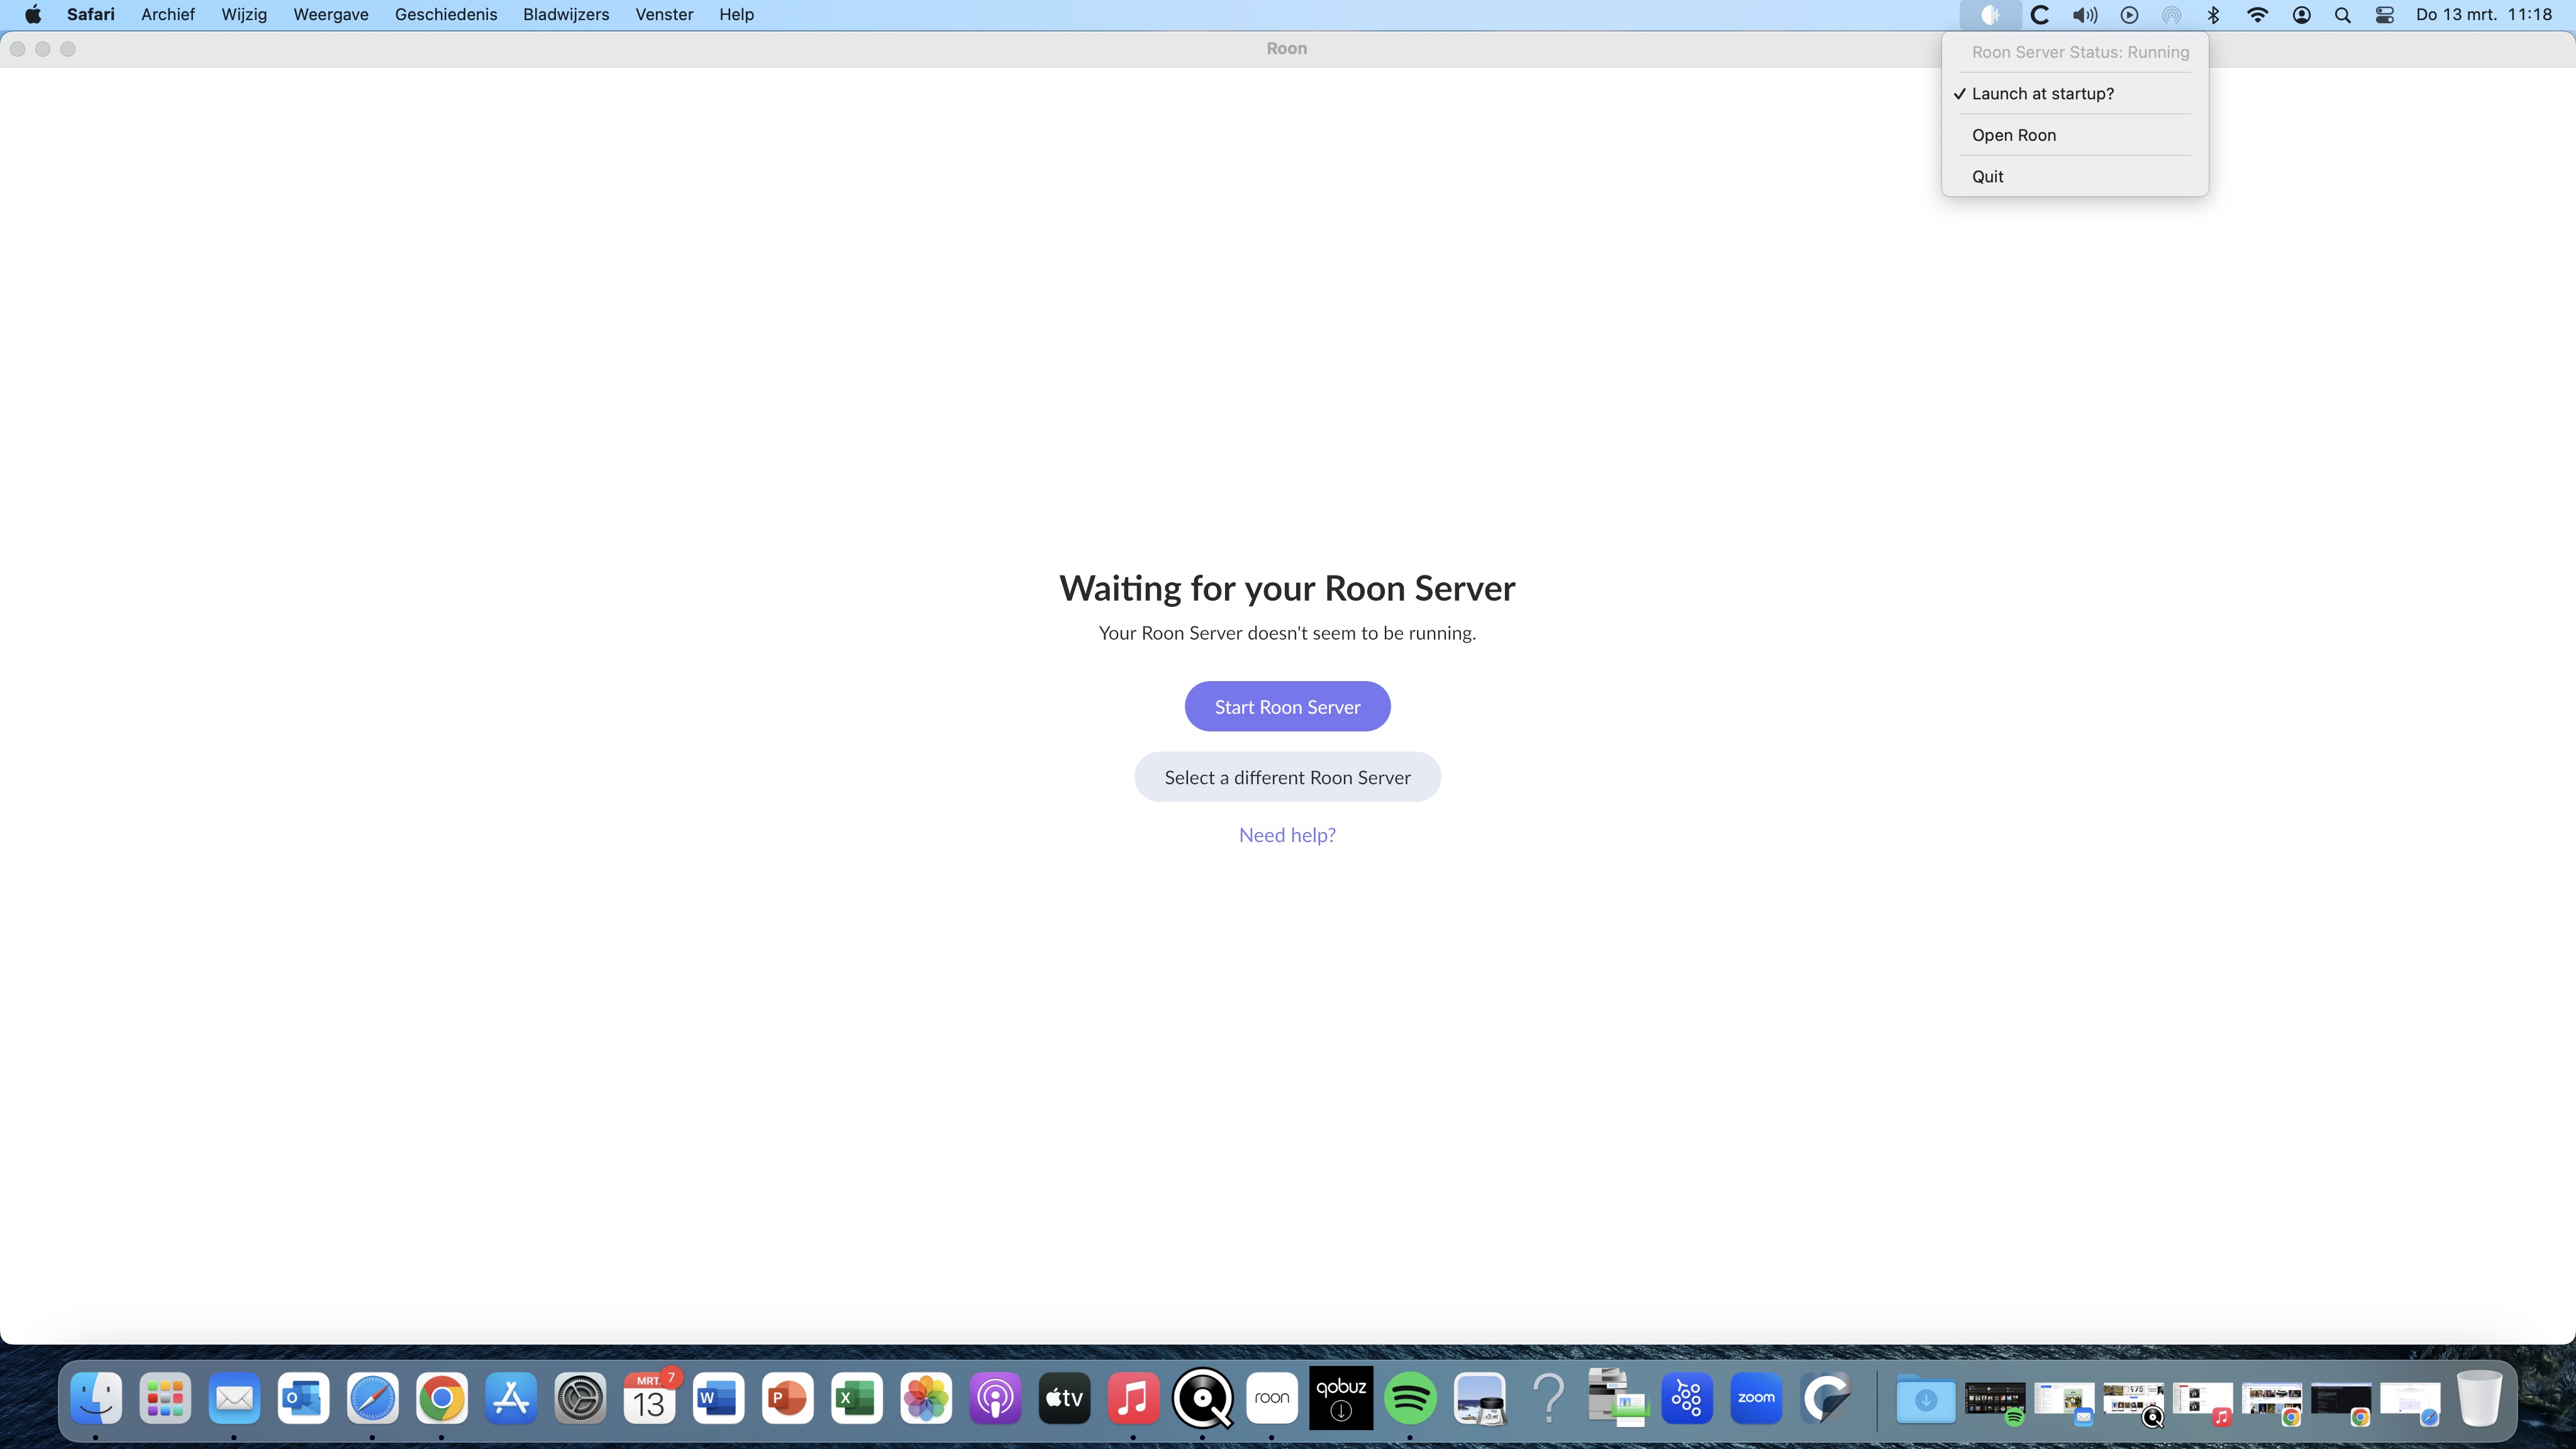Image resolution: width=2576 pixels, height=1449 pixels.
Task: Open Apple TV from the Dock
Action: pos(1064,1397)
